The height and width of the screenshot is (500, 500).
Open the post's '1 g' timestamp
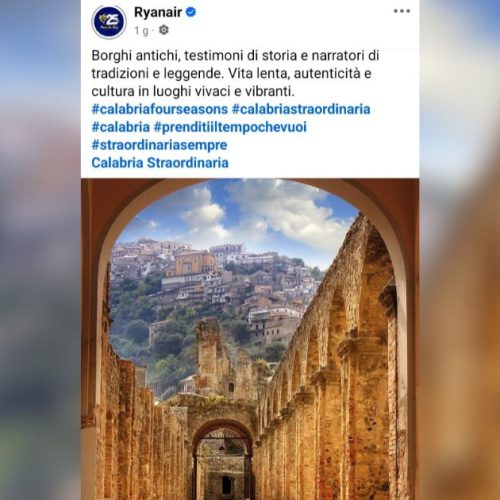tap(141, 31)
